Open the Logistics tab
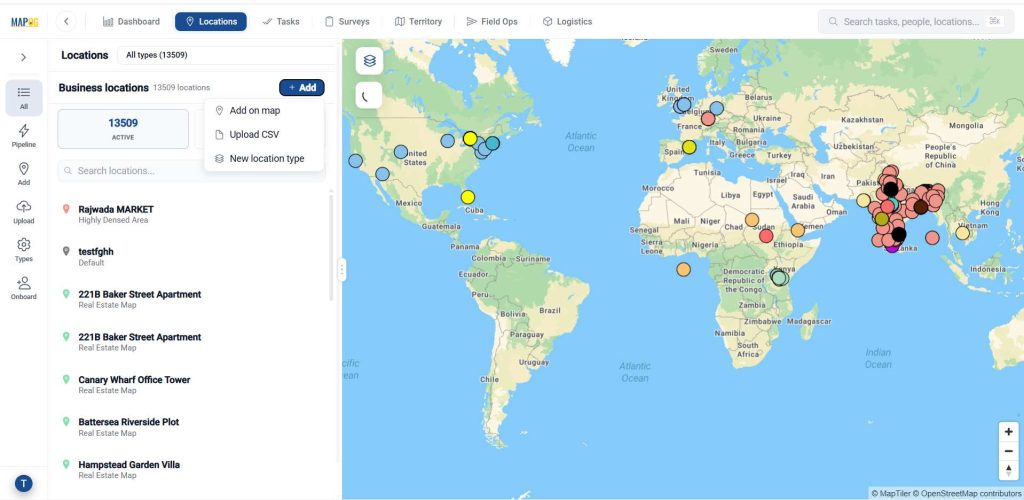The image size is (1024, 500). coord(567,22)
